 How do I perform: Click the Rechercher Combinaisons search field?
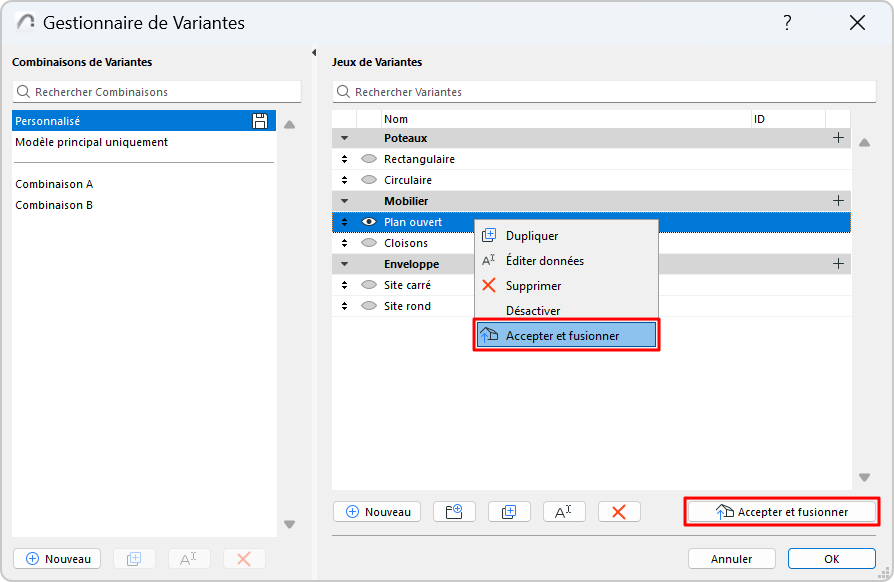(157, 92)
